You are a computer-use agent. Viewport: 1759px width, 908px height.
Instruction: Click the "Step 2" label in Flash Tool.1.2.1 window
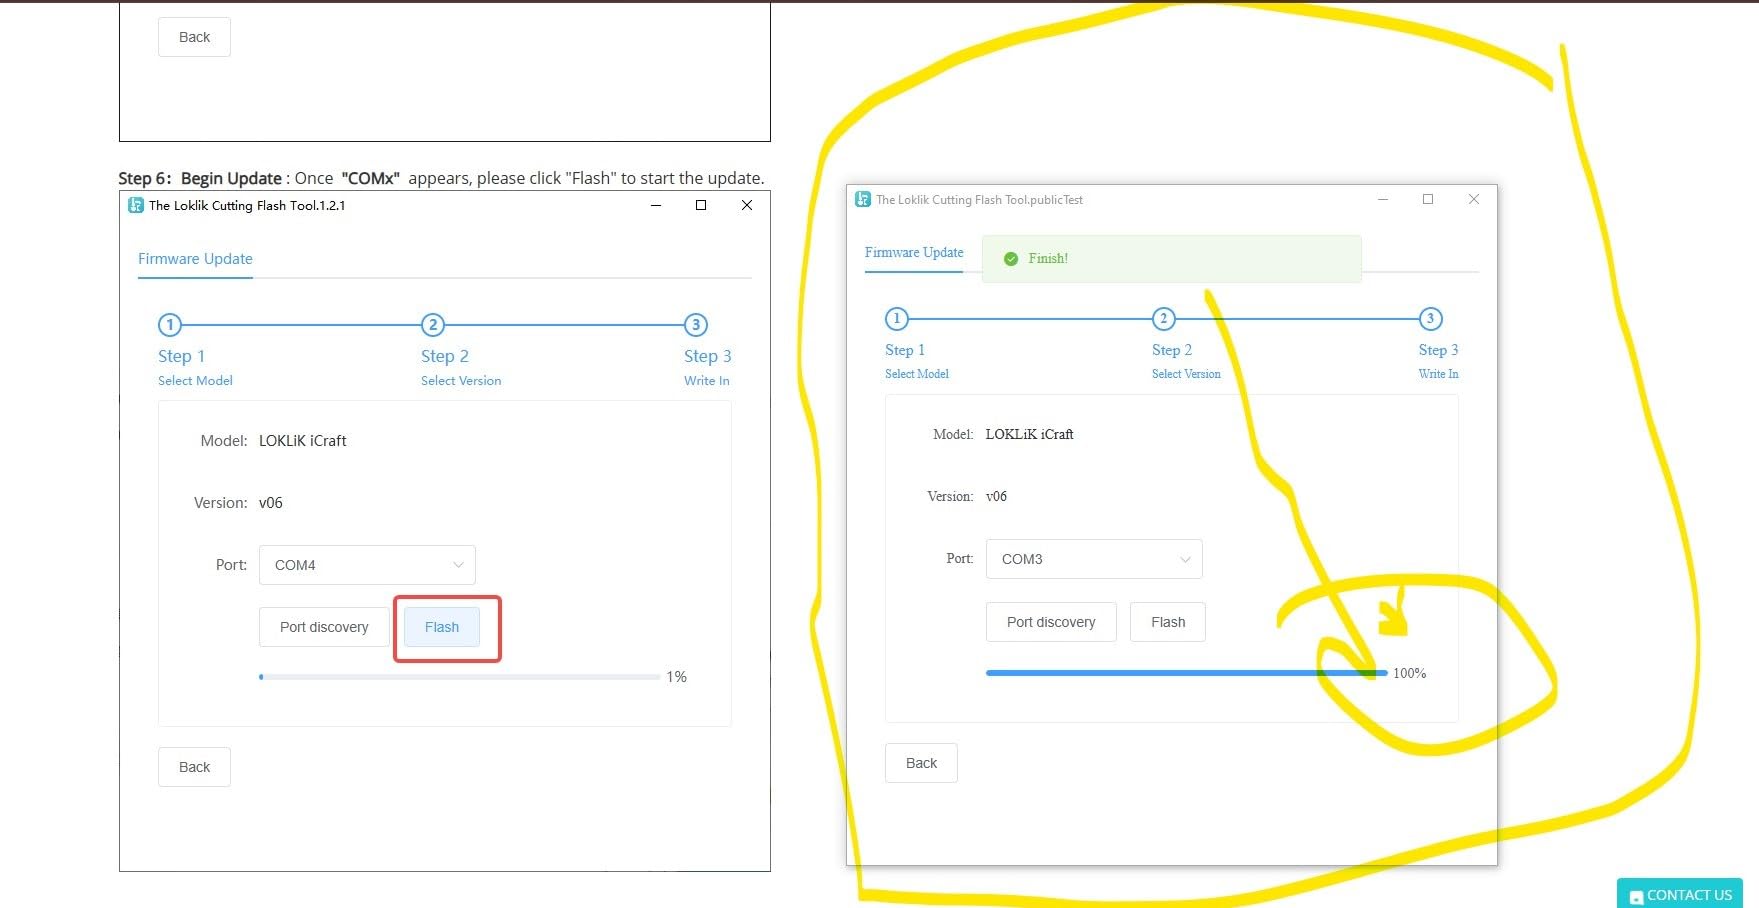coord(445,356)
